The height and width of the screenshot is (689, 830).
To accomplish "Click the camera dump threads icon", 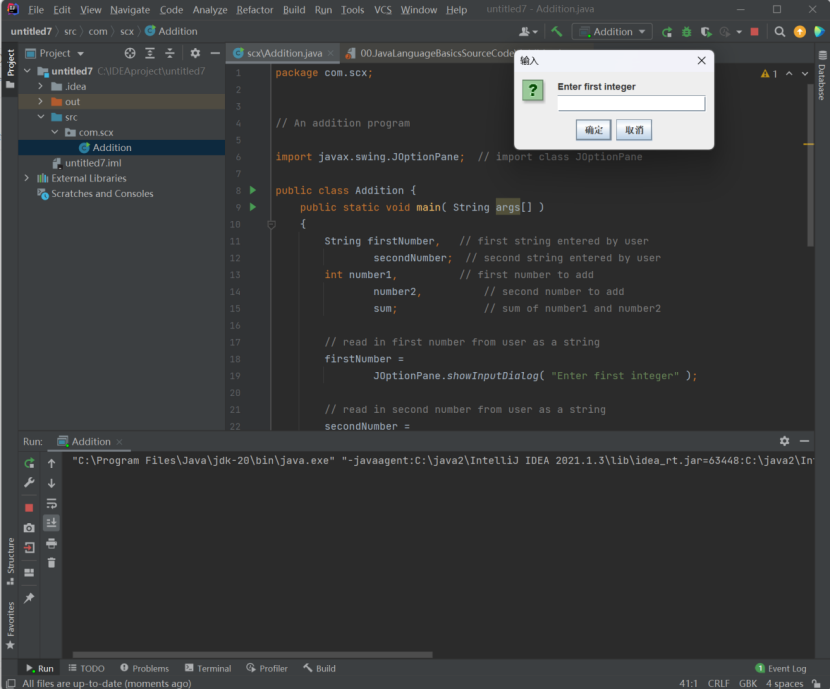I will coord(29,528).
